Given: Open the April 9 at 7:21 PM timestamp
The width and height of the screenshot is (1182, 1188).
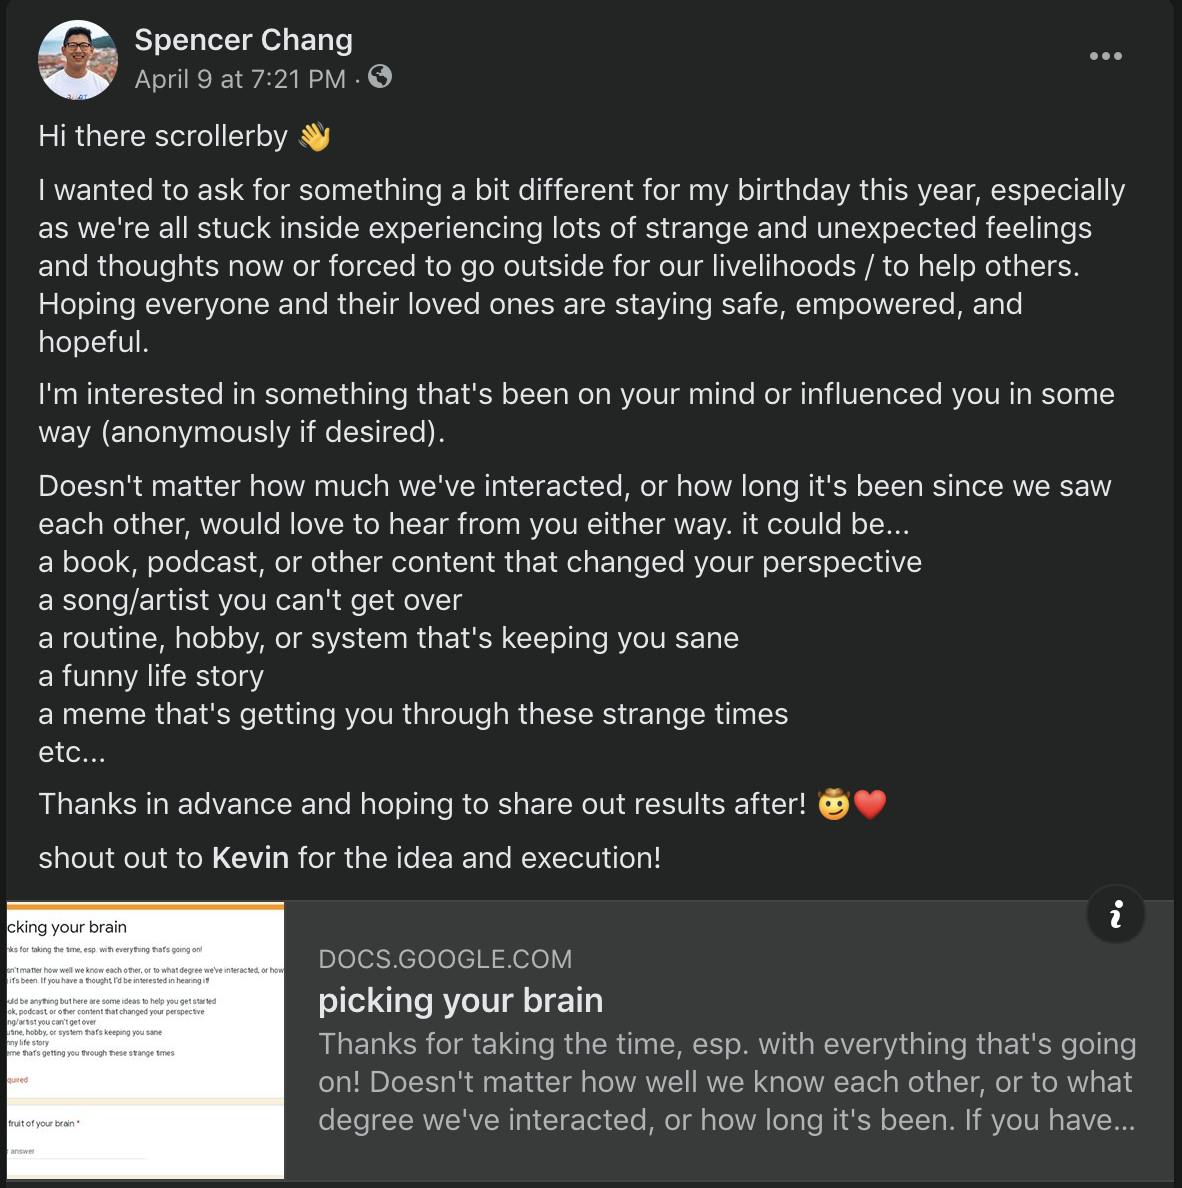Looking at the screenshot, I should point(240,79).
